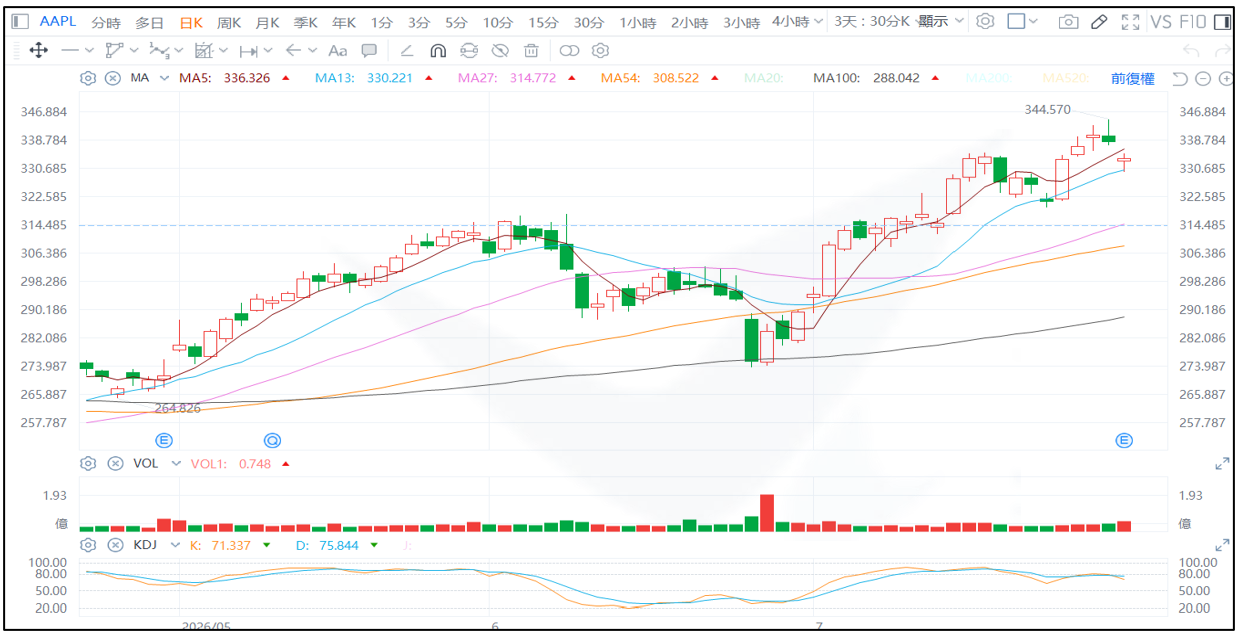Hide all drawings with the eye icon
1236x631 pixels.
coord(501,50)
